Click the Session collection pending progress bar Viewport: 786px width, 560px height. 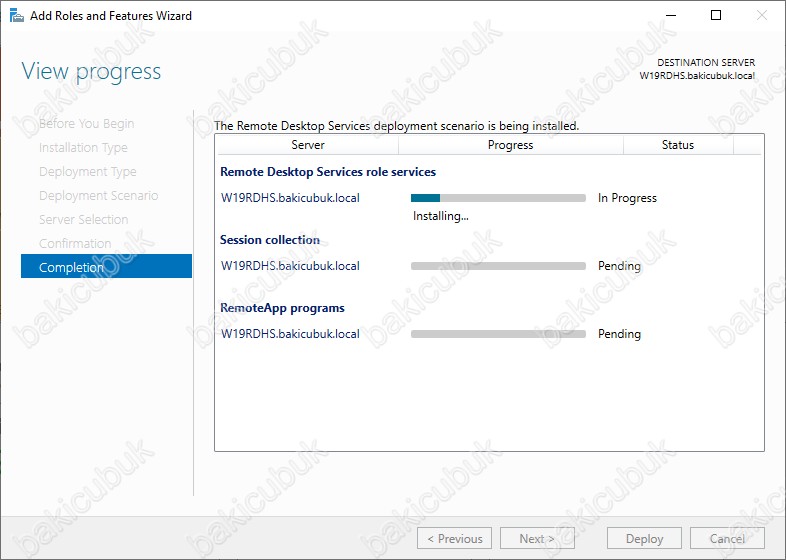pos(498,266)
